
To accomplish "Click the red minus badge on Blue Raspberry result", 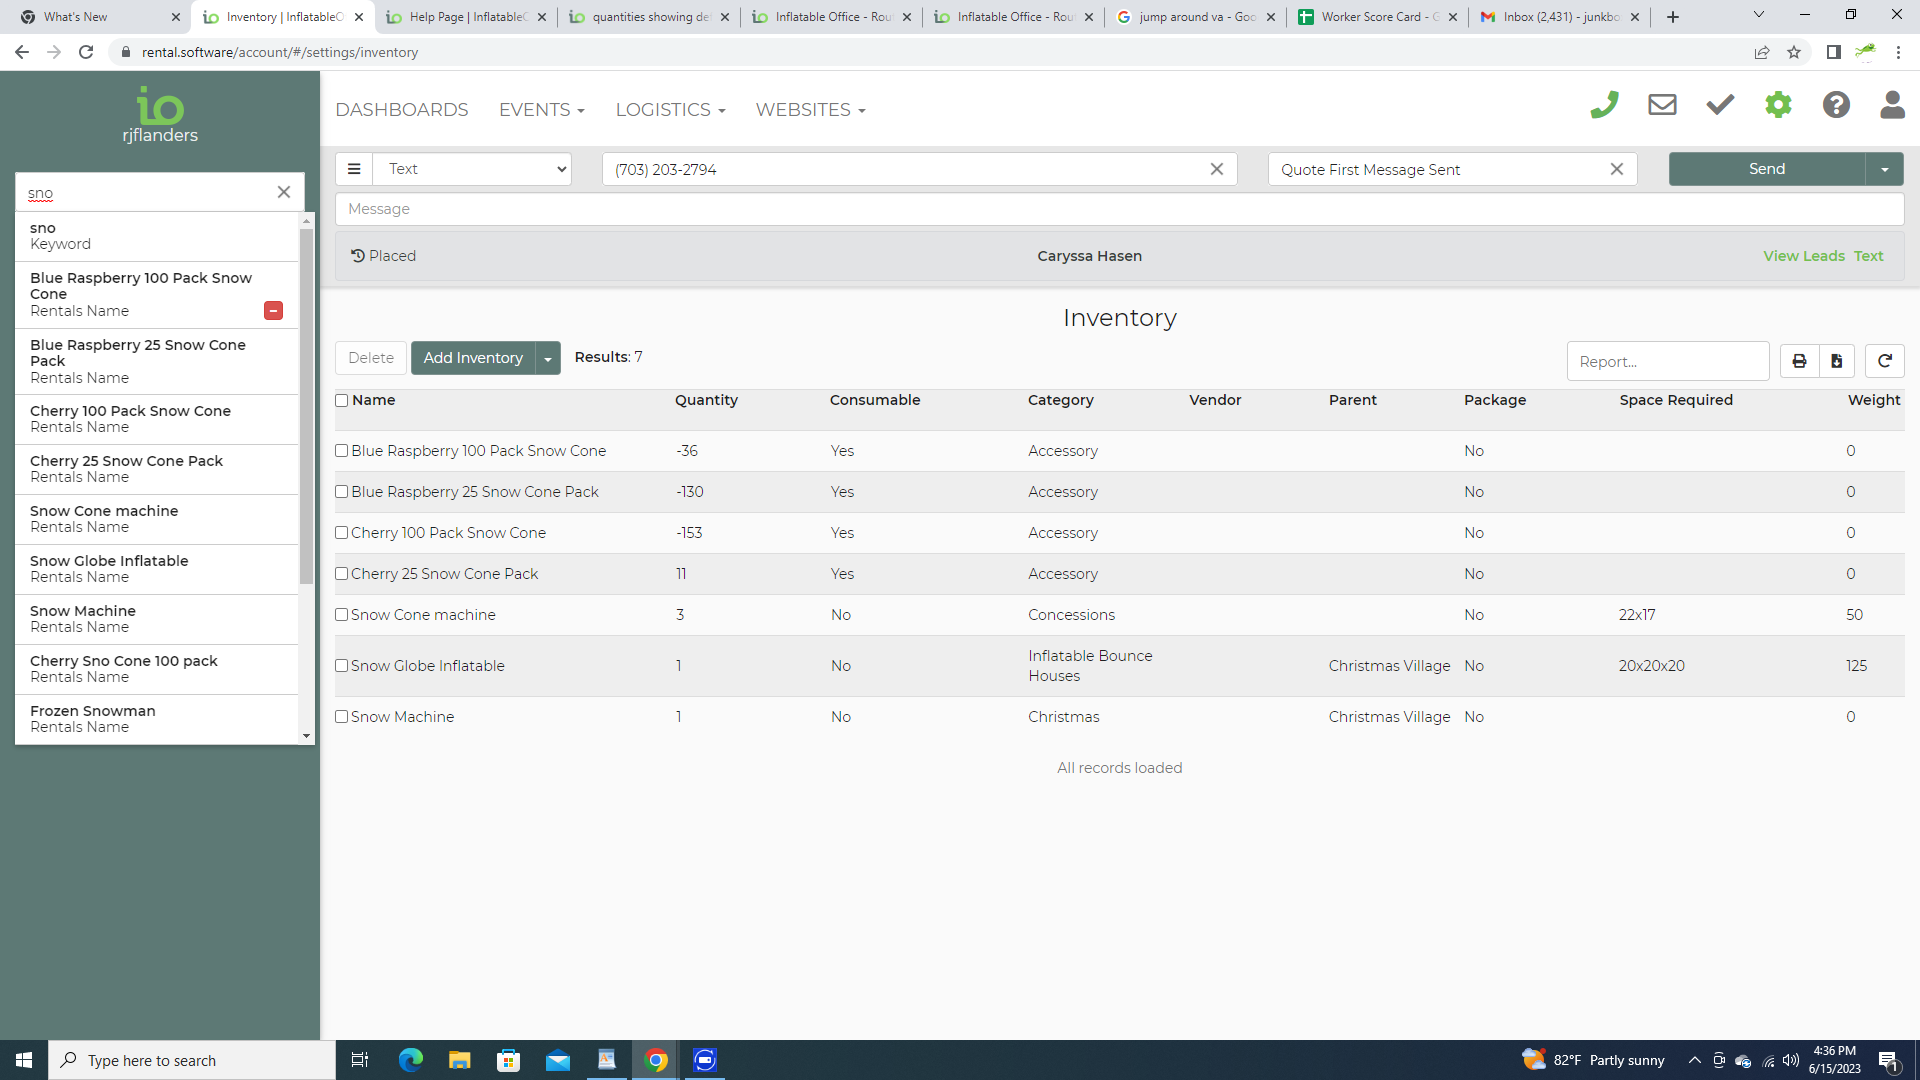I will [x=273, y=311].
